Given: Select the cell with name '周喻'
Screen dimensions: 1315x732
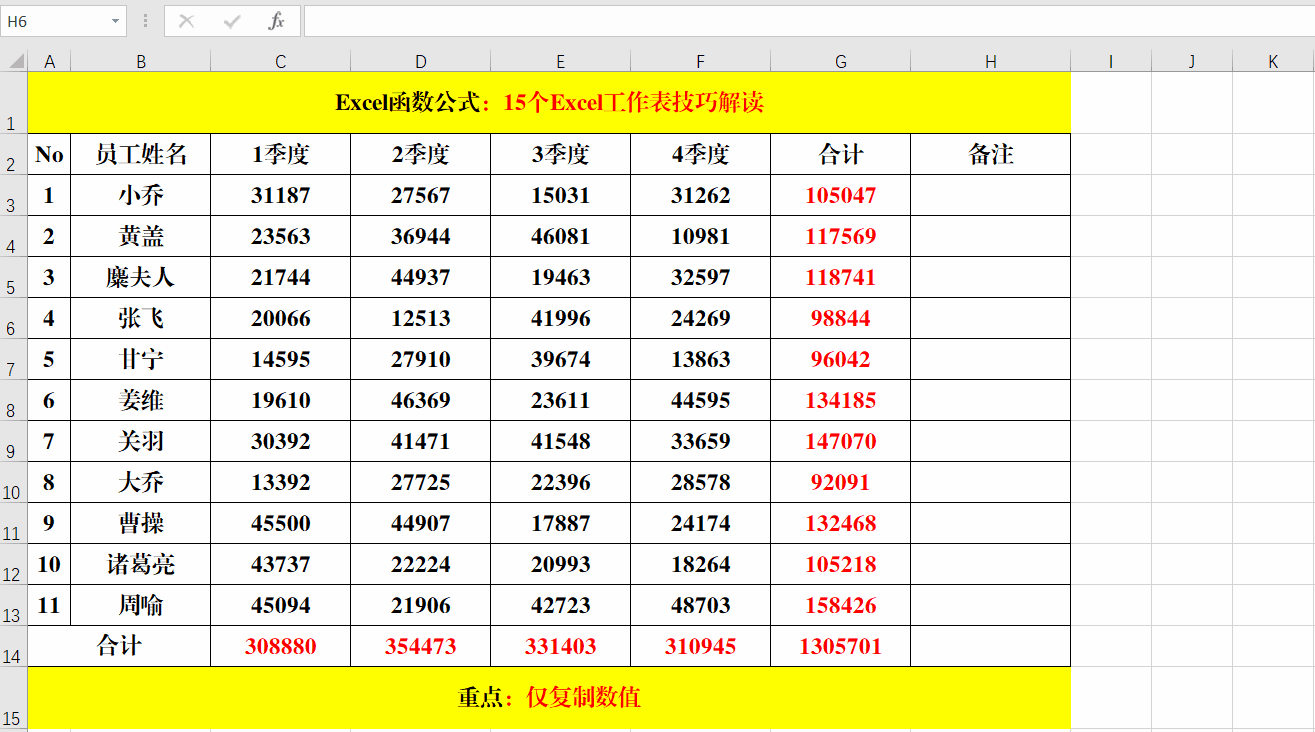Looking at the screenshot, I should [141, 606].
